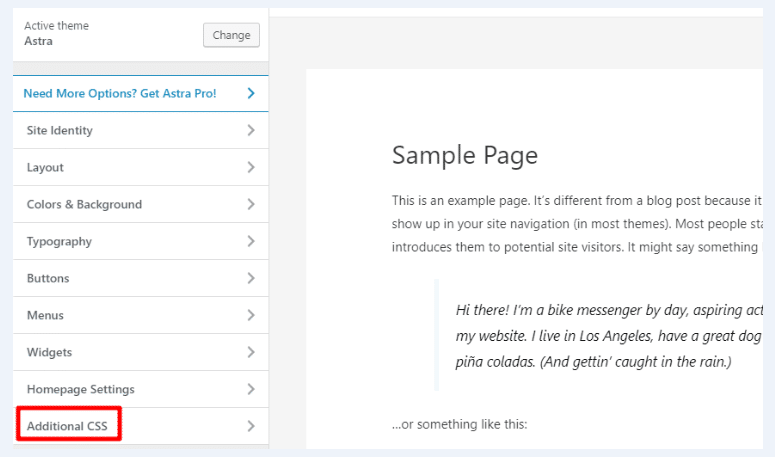The image size is (775, 457).
Task: Click the arrow beside Additional CSS
Action: click(250, 426)
